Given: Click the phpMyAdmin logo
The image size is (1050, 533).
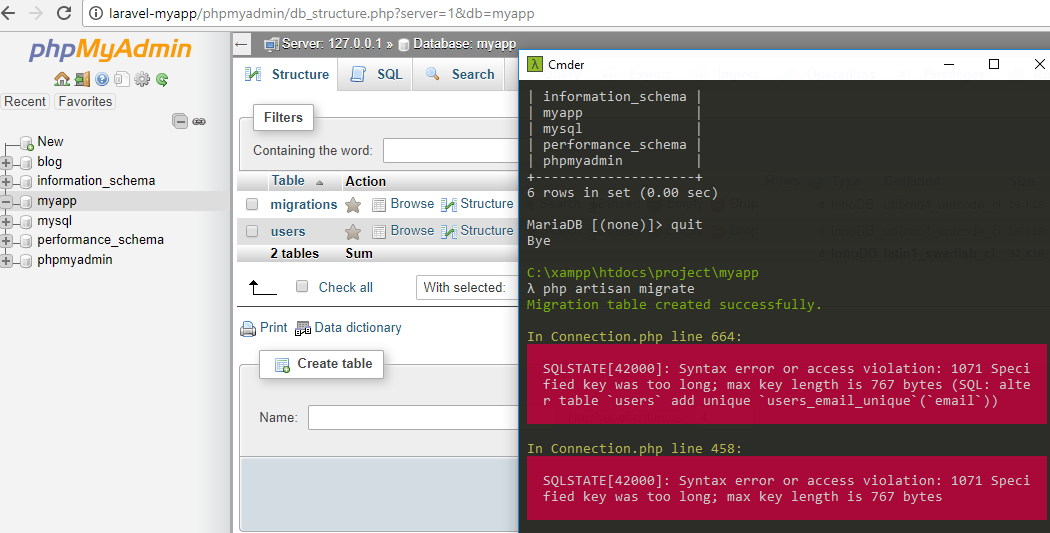Looking at the screenshot, I should (110, 50).
